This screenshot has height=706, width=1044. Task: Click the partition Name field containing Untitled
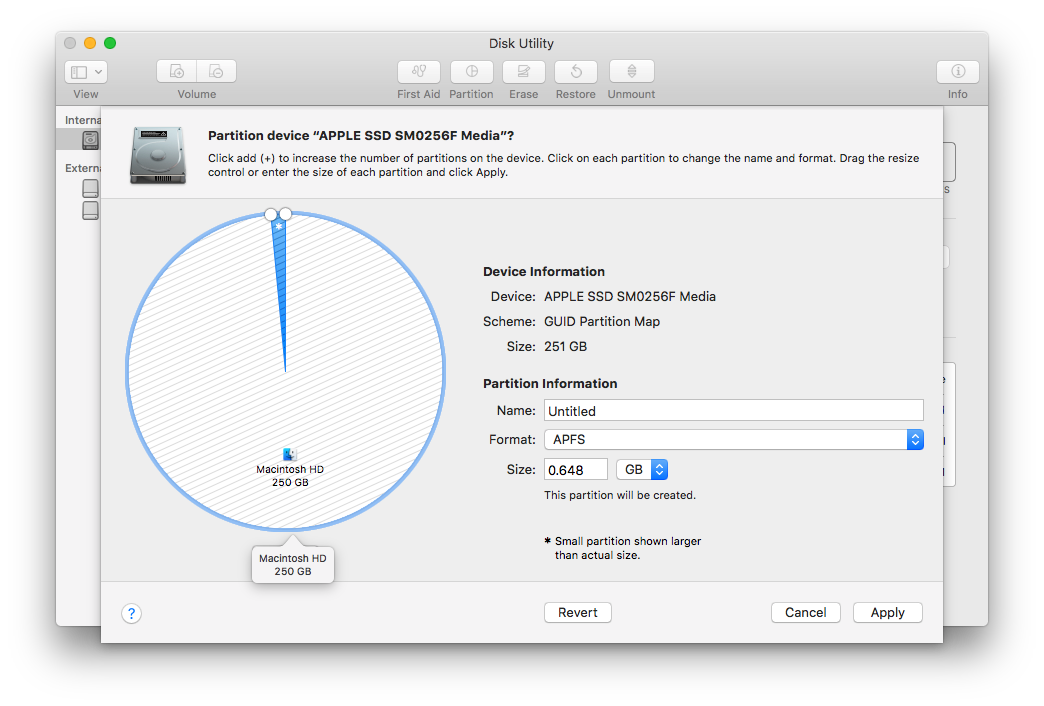click(734, 411)
